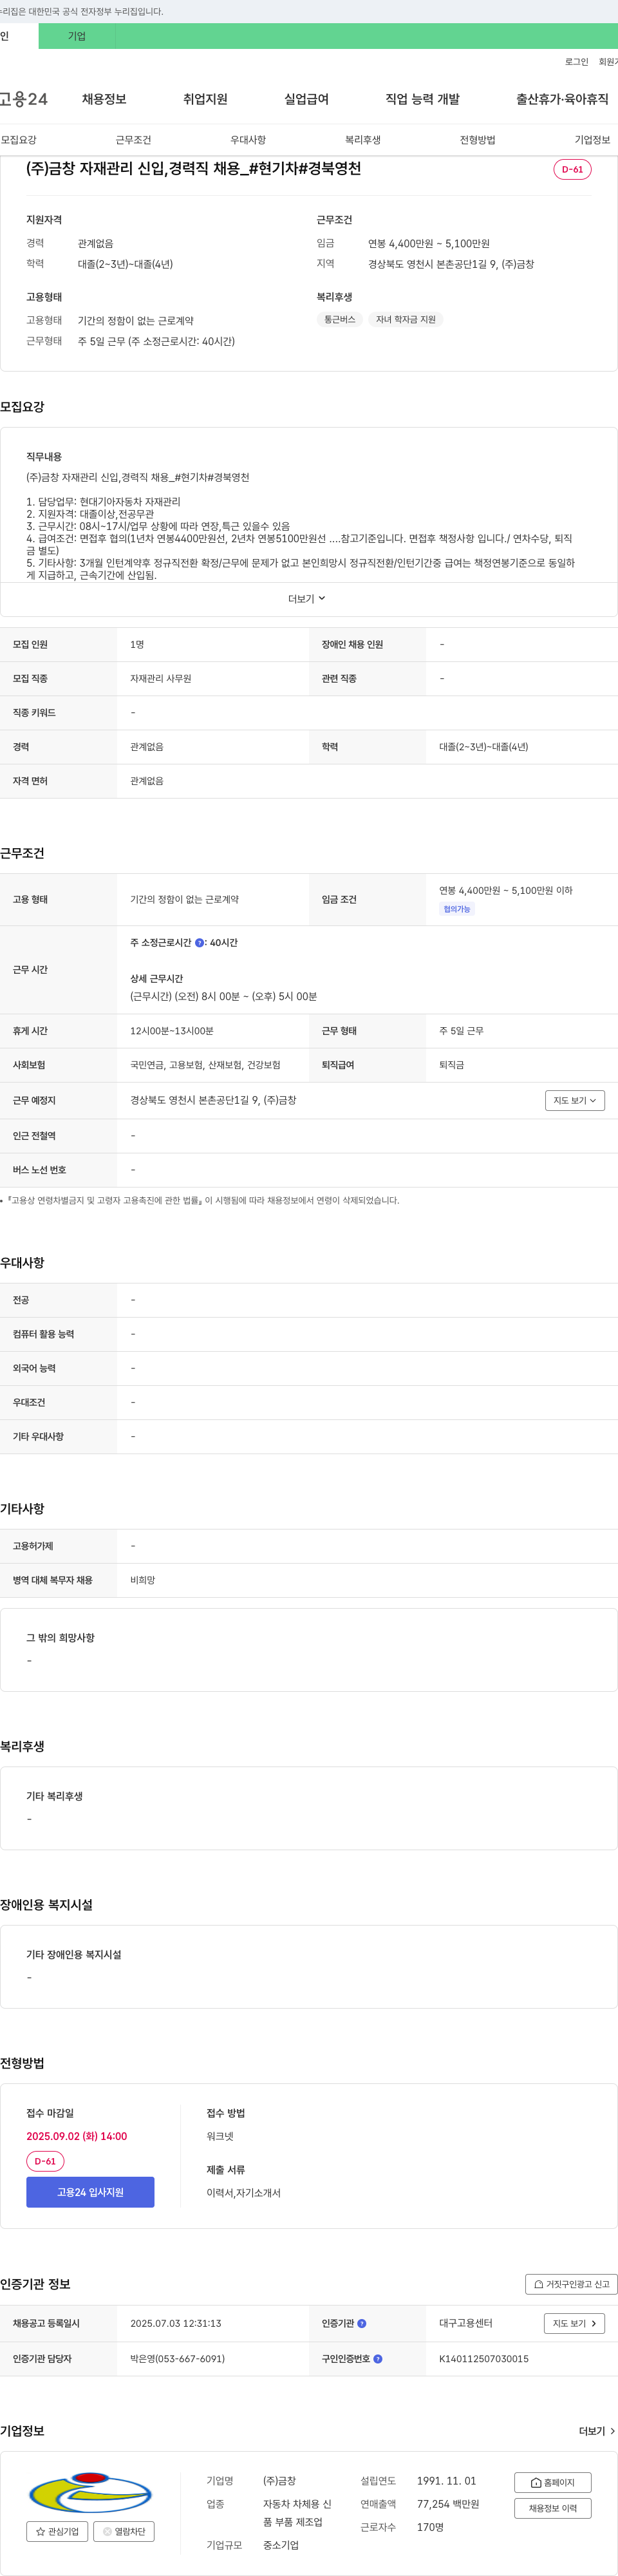Click the D-61 badge under 접수 마감일

click(45, 2161)
